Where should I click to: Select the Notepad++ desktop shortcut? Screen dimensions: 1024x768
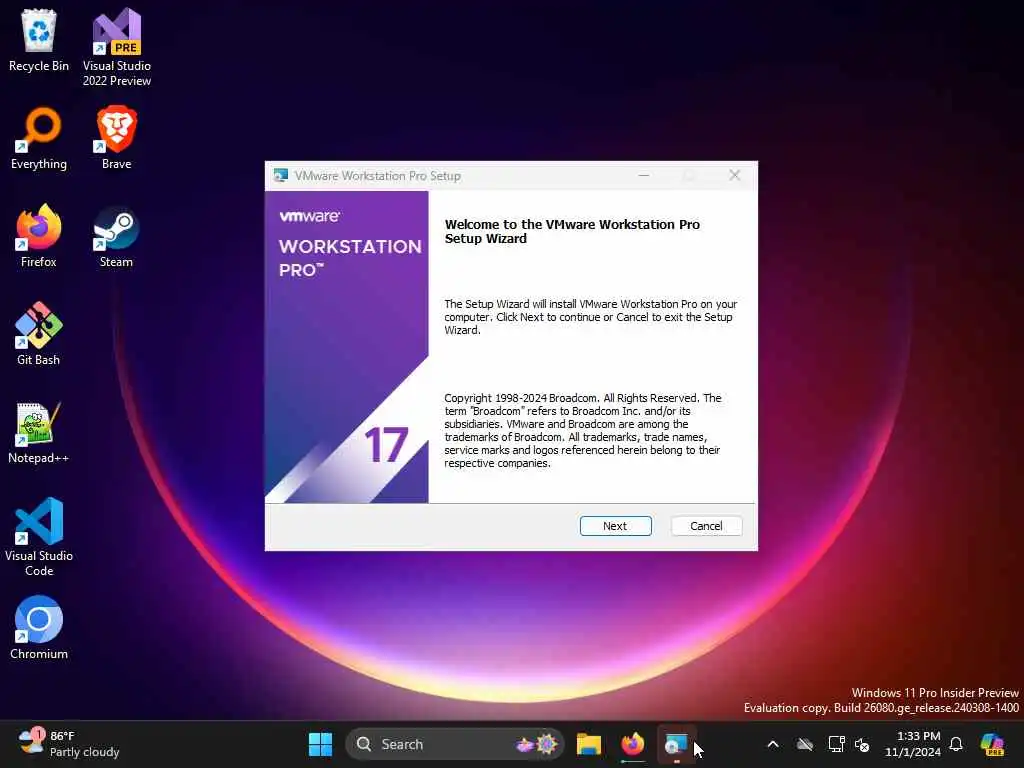click(x=39, y=432)
